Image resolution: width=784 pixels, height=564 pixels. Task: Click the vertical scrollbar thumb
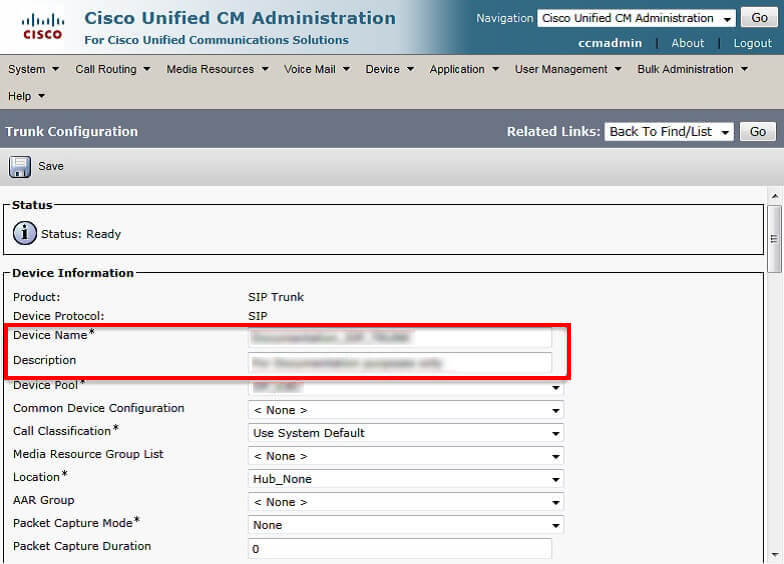pyautogui.click(x=774, y=238)
